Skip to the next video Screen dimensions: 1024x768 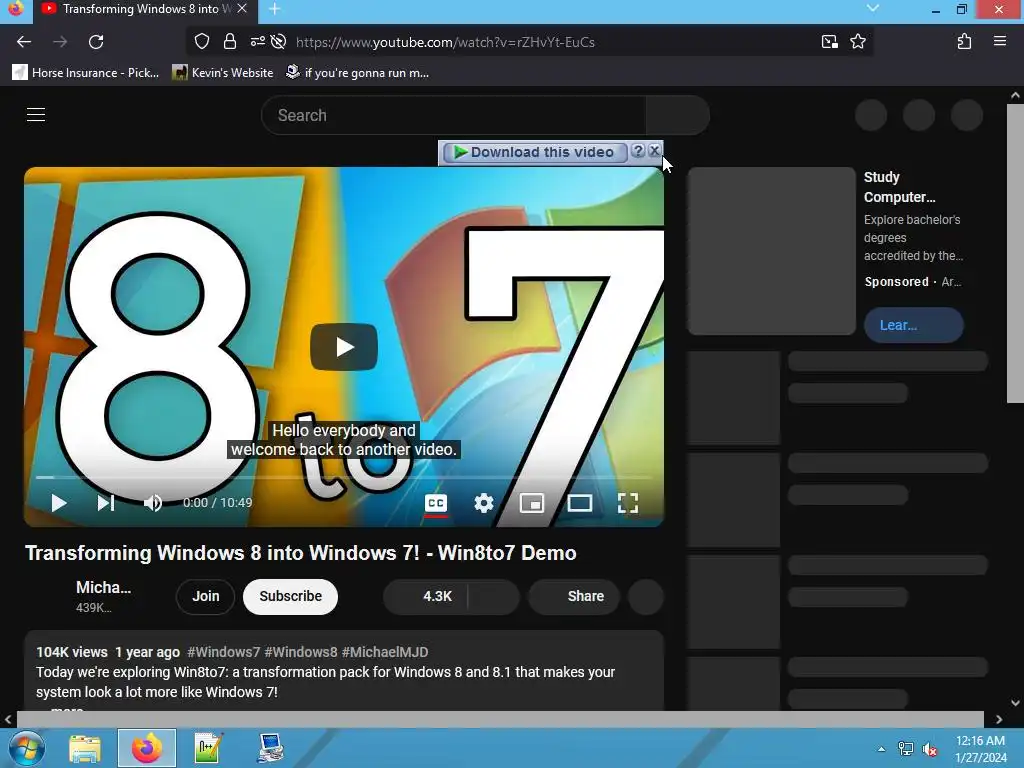[x=106, y=503]
